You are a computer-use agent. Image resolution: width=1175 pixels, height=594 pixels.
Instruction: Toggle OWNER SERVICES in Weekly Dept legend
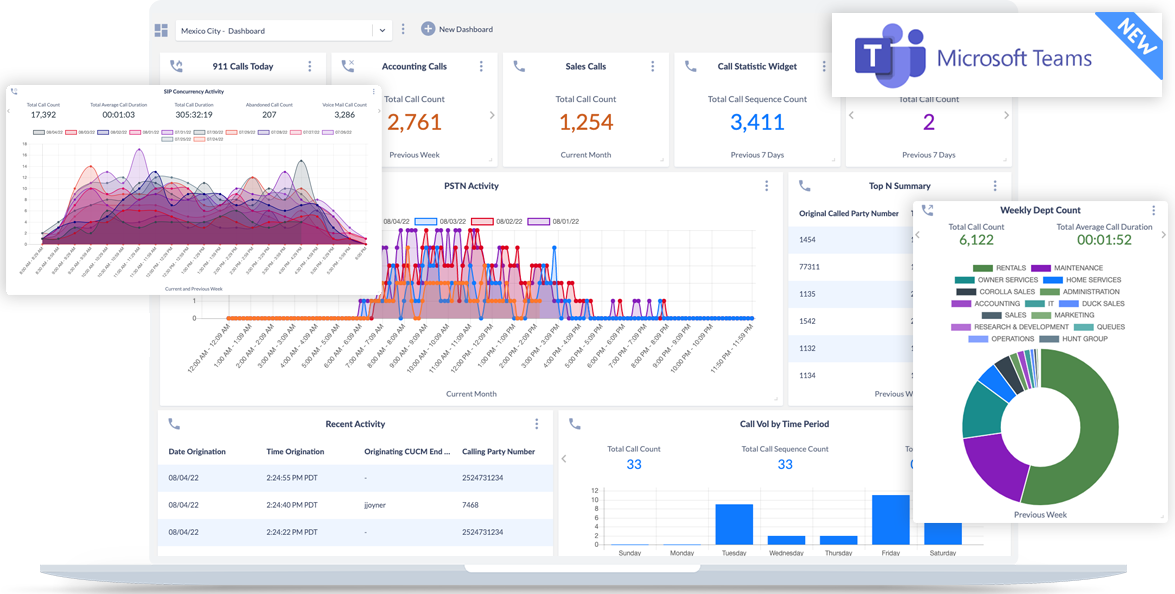997,280
